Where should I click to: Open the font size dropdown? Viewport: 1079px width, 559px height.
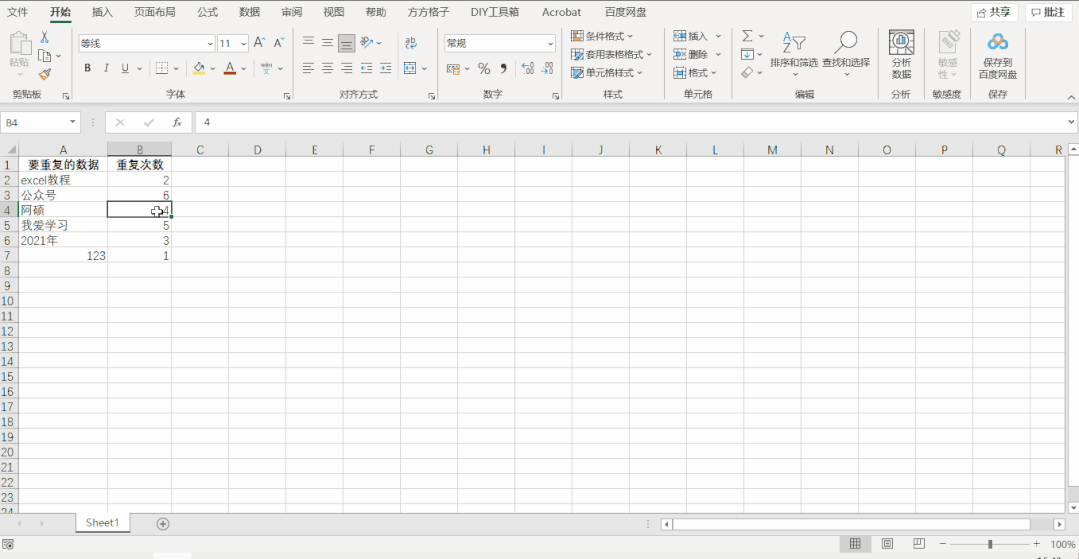tap(244, 43)
